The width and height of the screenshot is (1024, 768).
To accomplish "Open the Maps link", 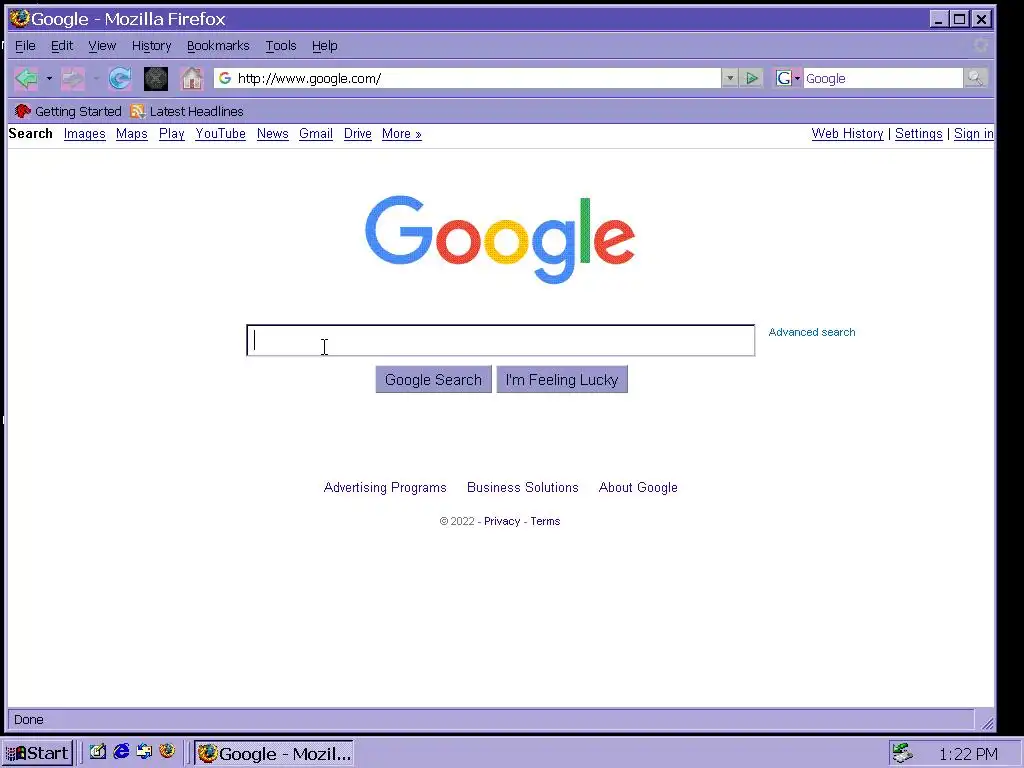I will [x=132, y=134].
